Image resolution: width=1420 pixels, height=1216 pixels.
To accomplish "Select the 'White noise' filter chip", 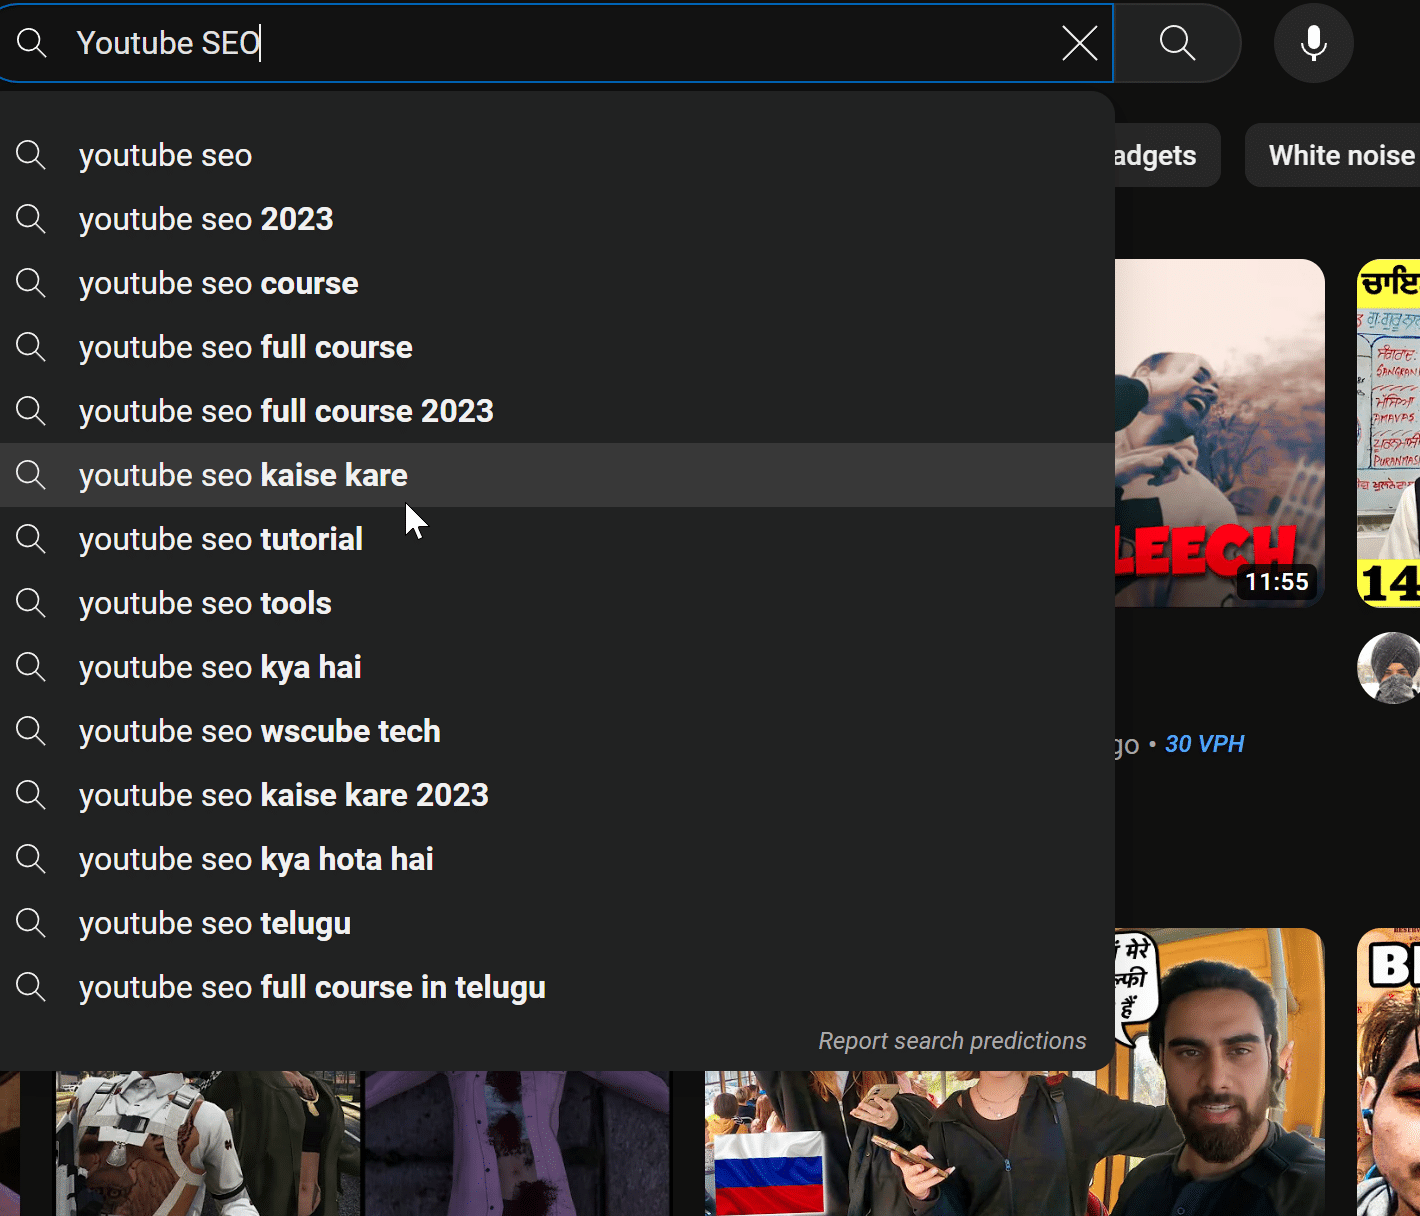I will pos(1333,155).
